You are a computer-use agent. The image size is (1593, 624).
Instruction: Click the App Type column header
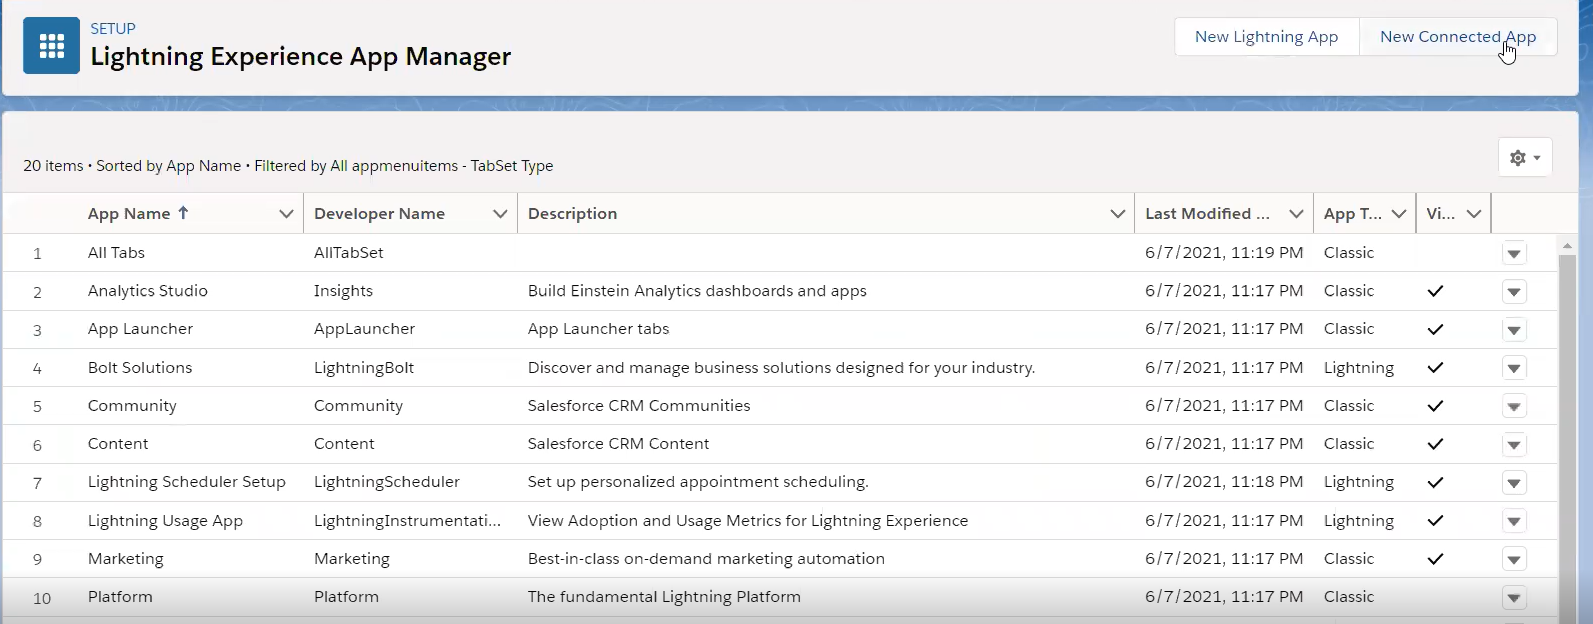[x=1353, y=214]
